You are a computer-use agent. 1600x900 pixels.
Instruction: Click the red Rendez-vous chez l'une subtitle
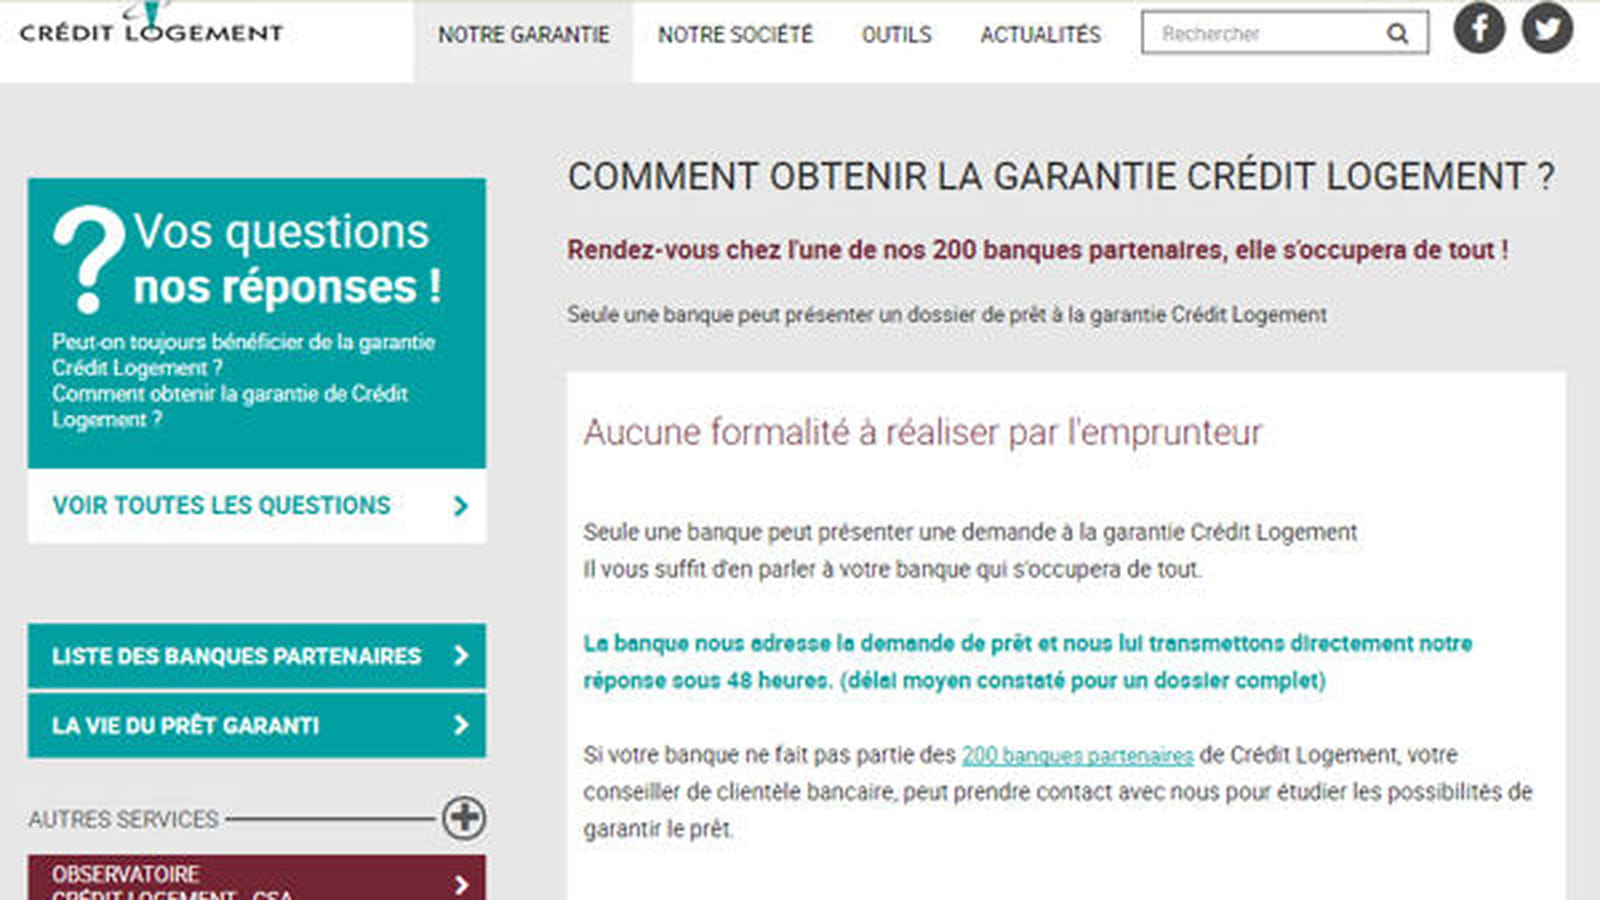click(1037, 250)
